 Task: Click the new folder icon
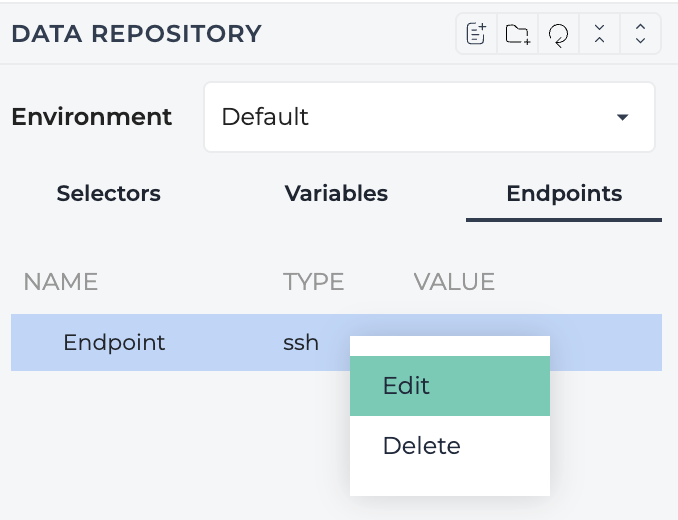(x=518, y=34)
